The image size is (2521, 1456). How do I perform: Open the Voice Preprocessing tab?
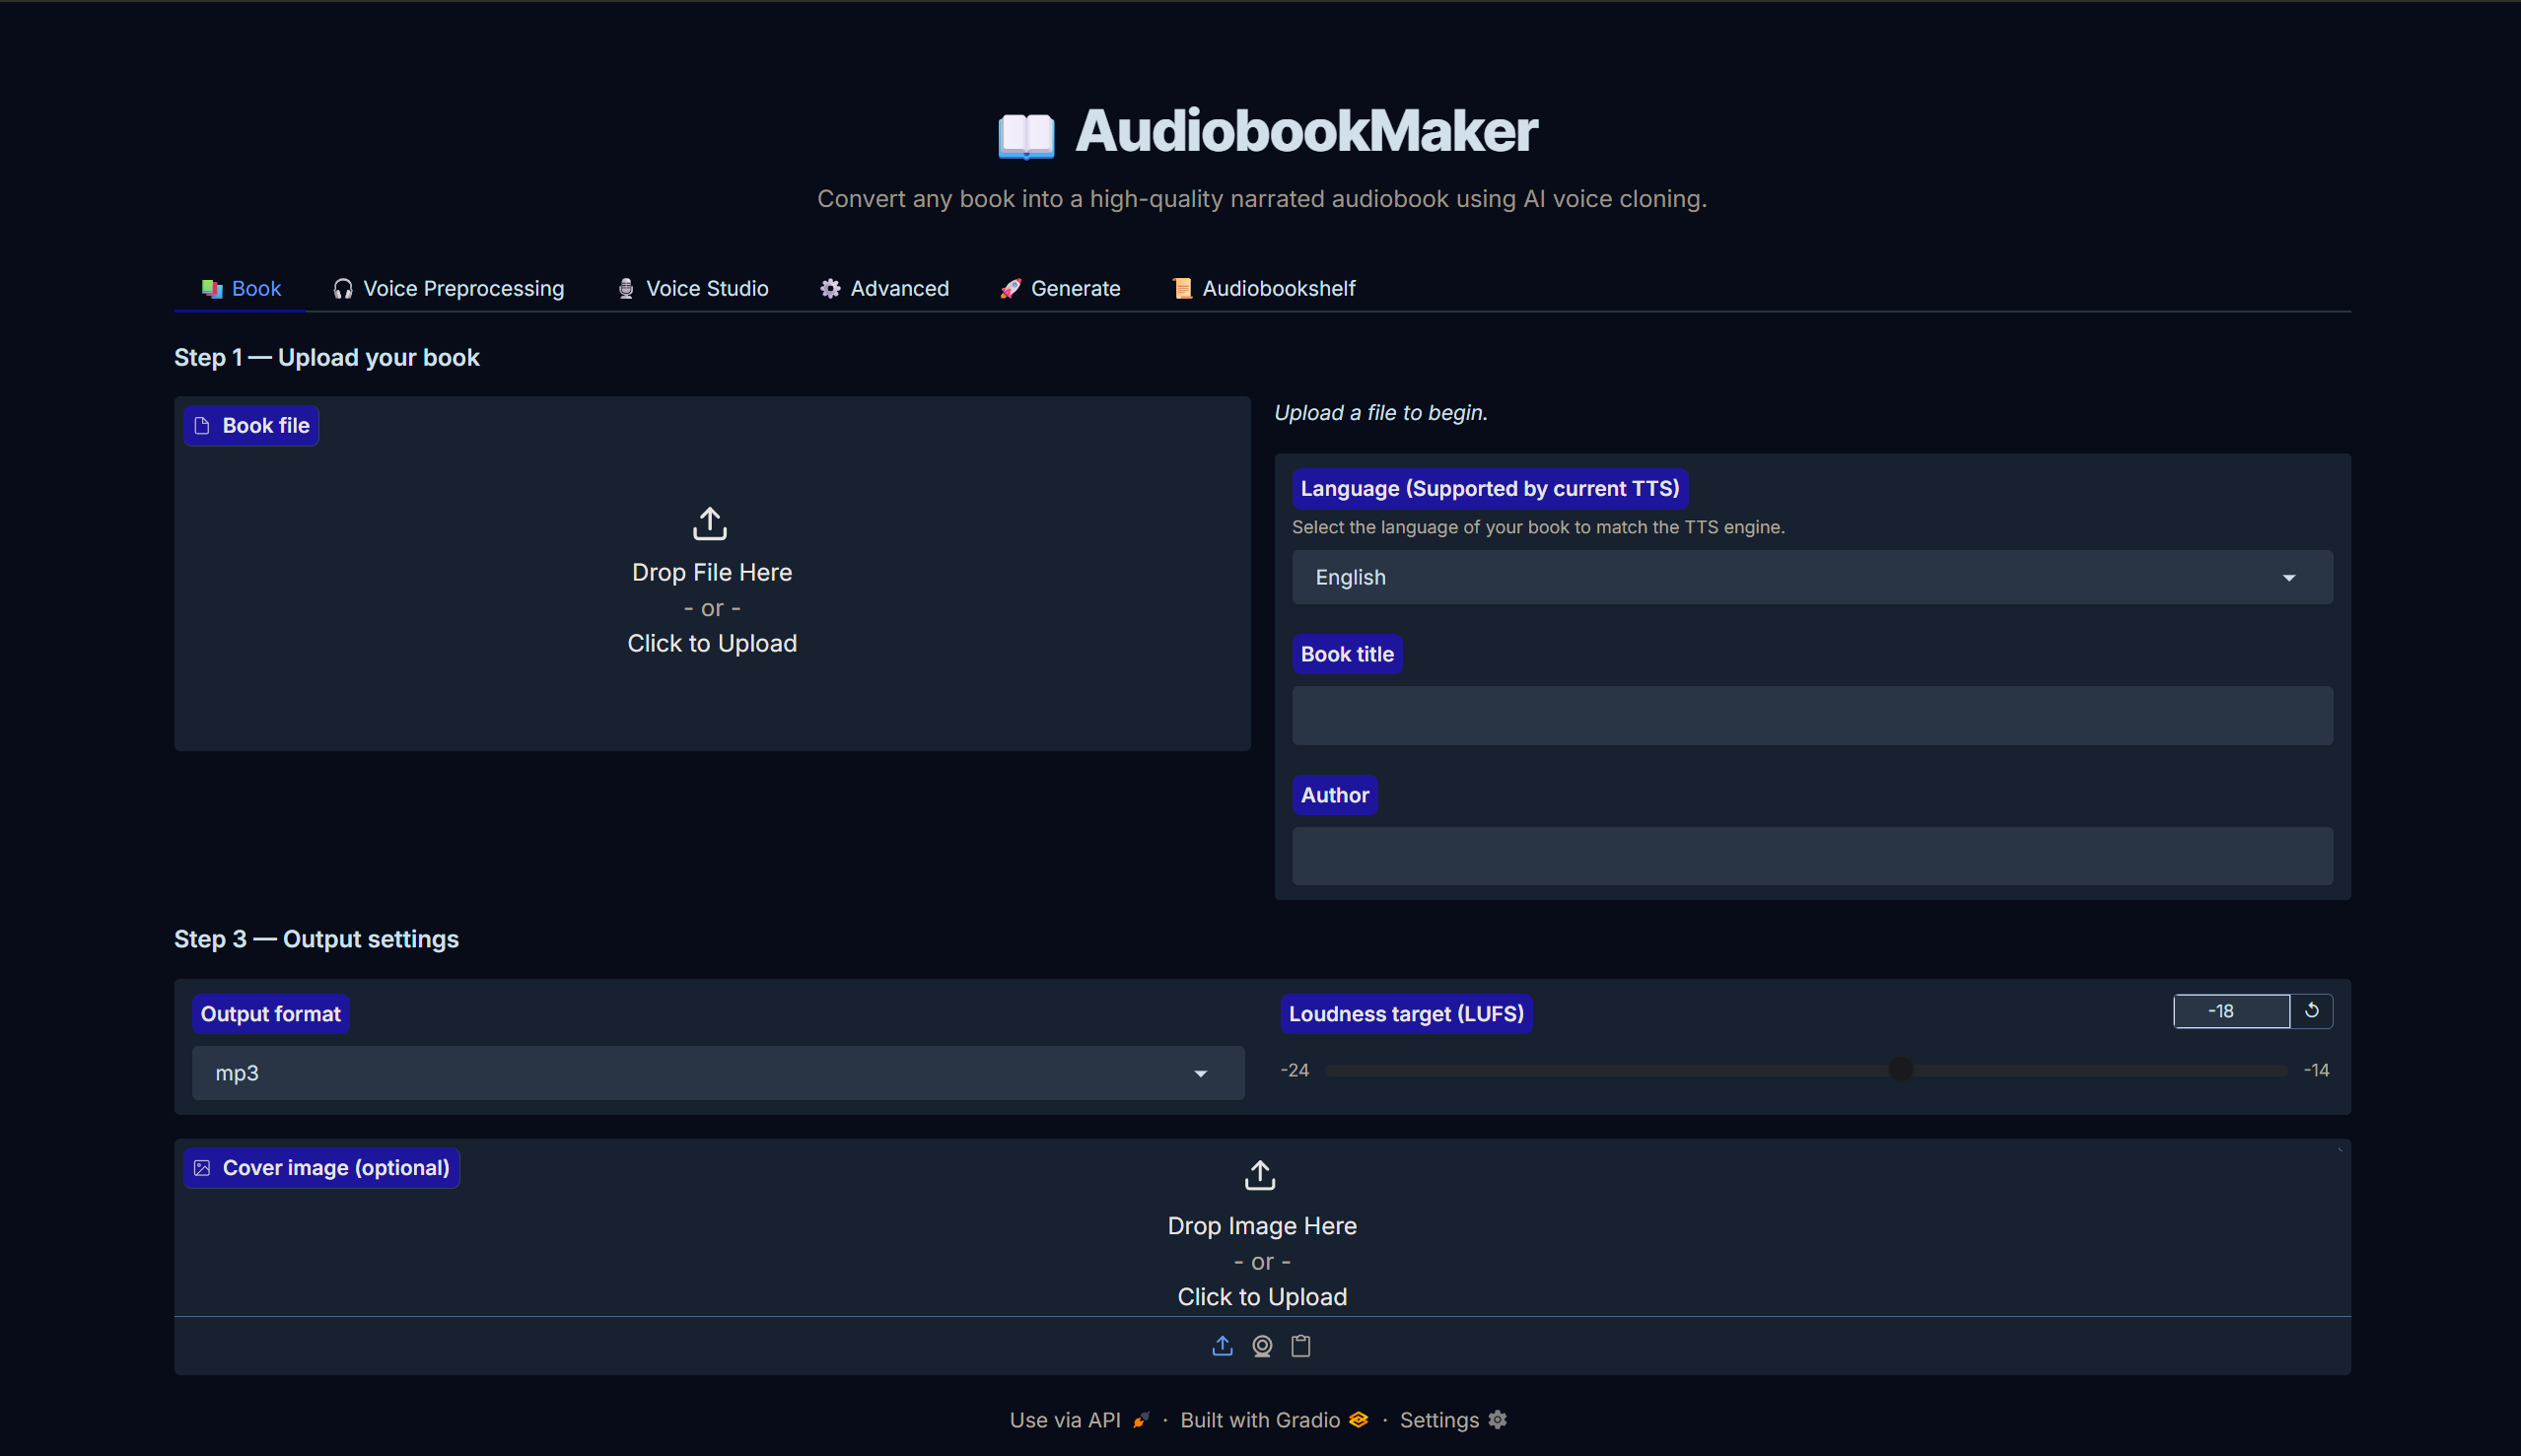448,288
